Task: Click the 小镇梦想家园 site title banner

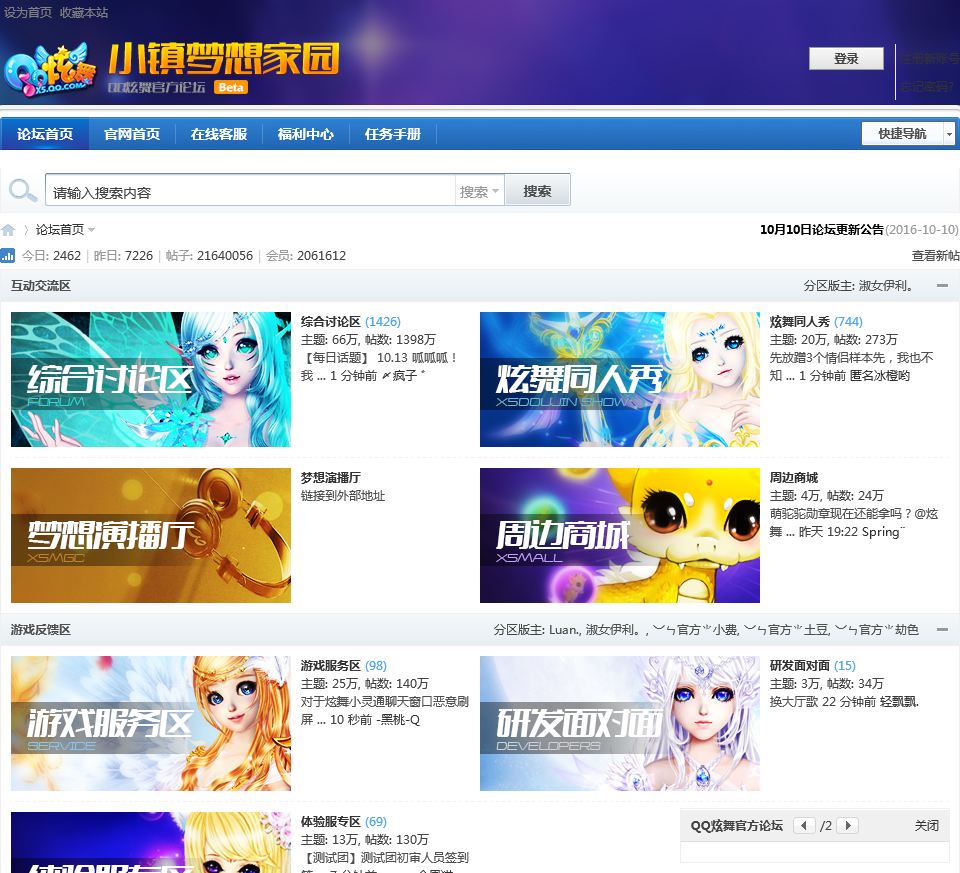Action: 223,59
